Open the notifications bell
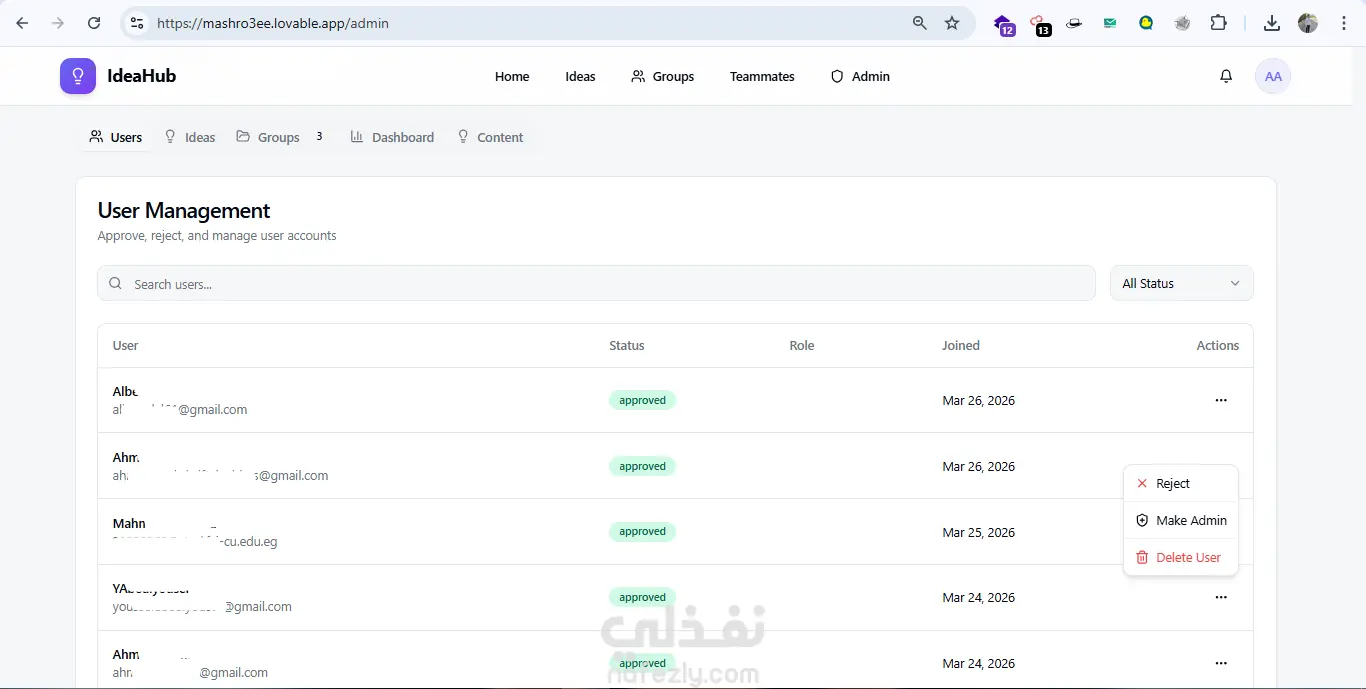The height and width of the screenshot is (689, 1366). 1226,76
